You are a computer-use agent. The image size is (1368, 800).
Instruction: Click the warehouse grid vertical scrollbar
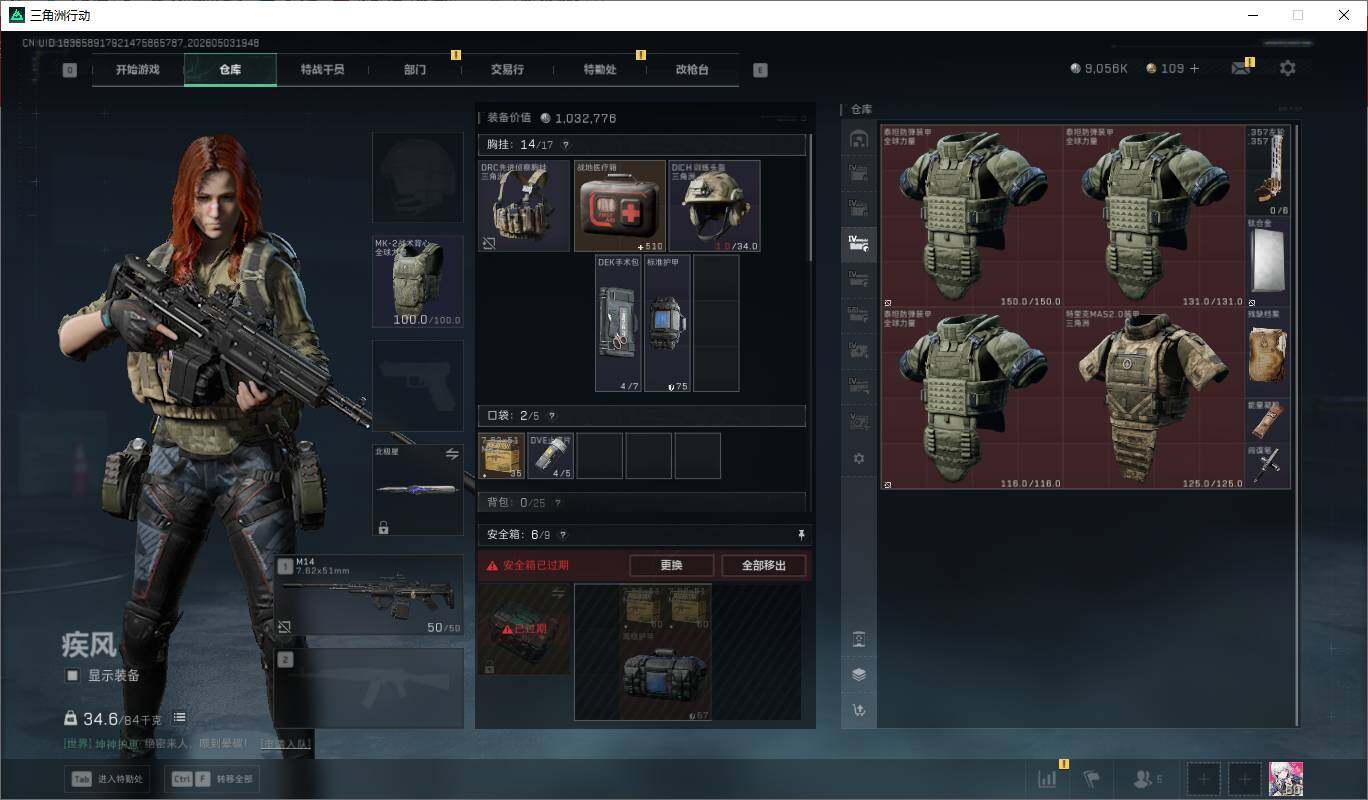click(x=1298, y=425)
